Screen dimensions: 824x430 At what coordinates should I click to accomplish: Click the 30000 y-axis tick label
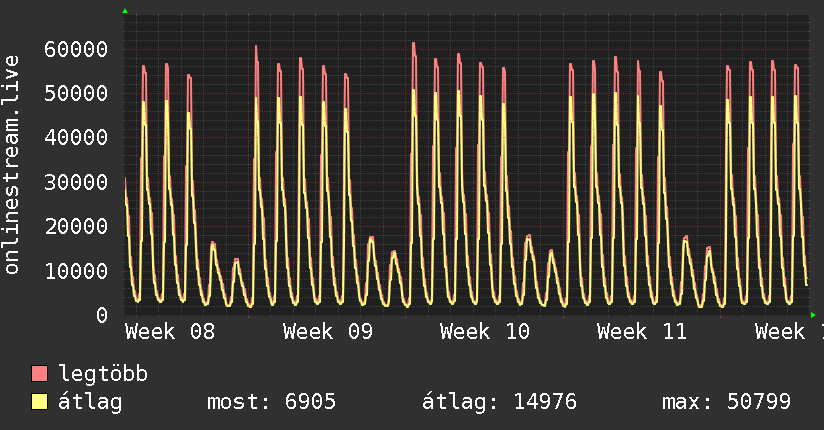(76, 182)
